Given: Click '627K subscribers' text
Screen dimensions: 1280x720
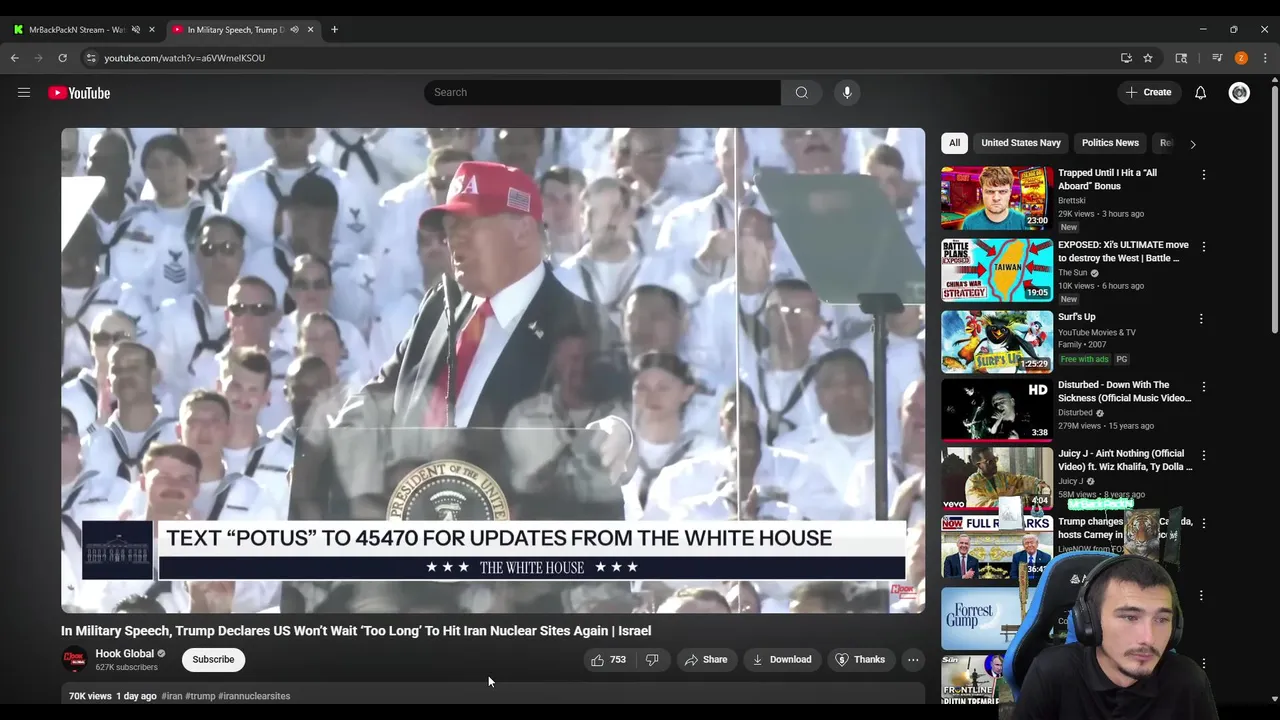Looking at the screenshot, I should [126, 667].
